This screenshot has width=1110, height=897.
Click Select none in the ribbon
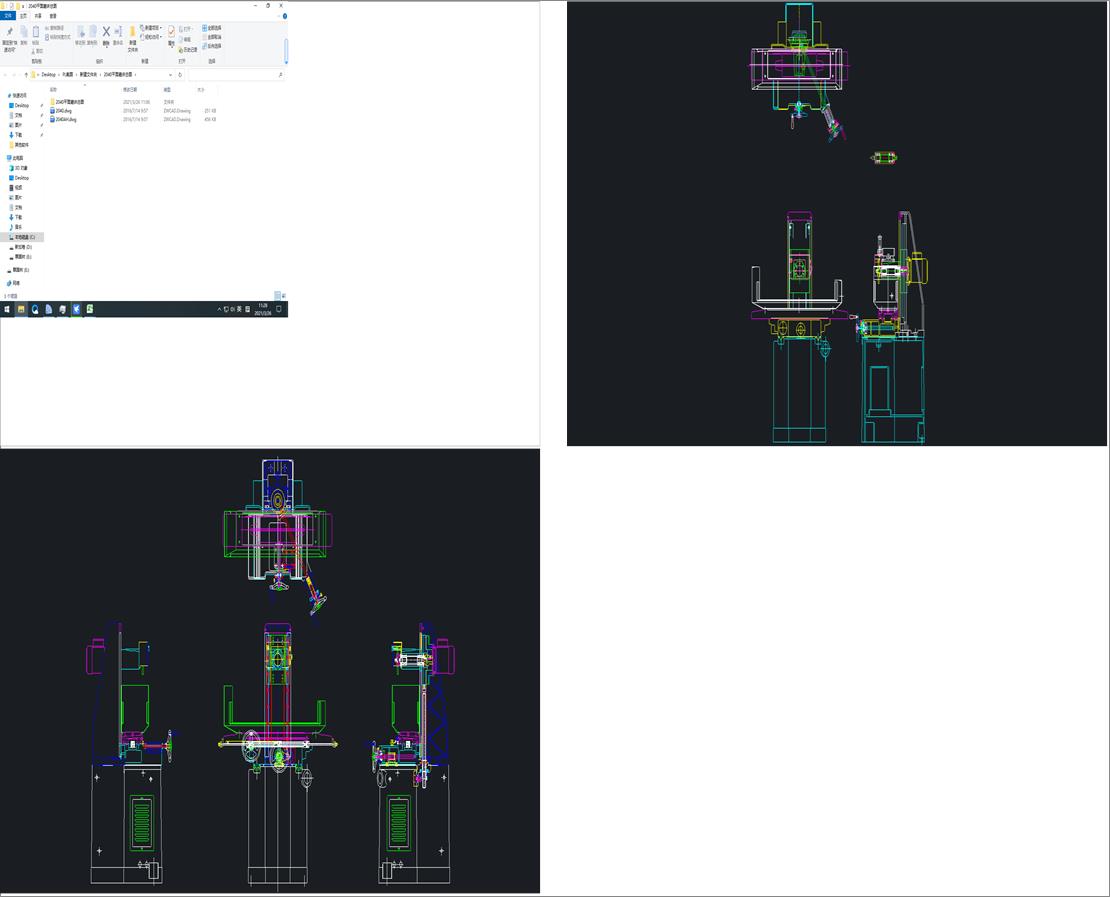point(212,37)
